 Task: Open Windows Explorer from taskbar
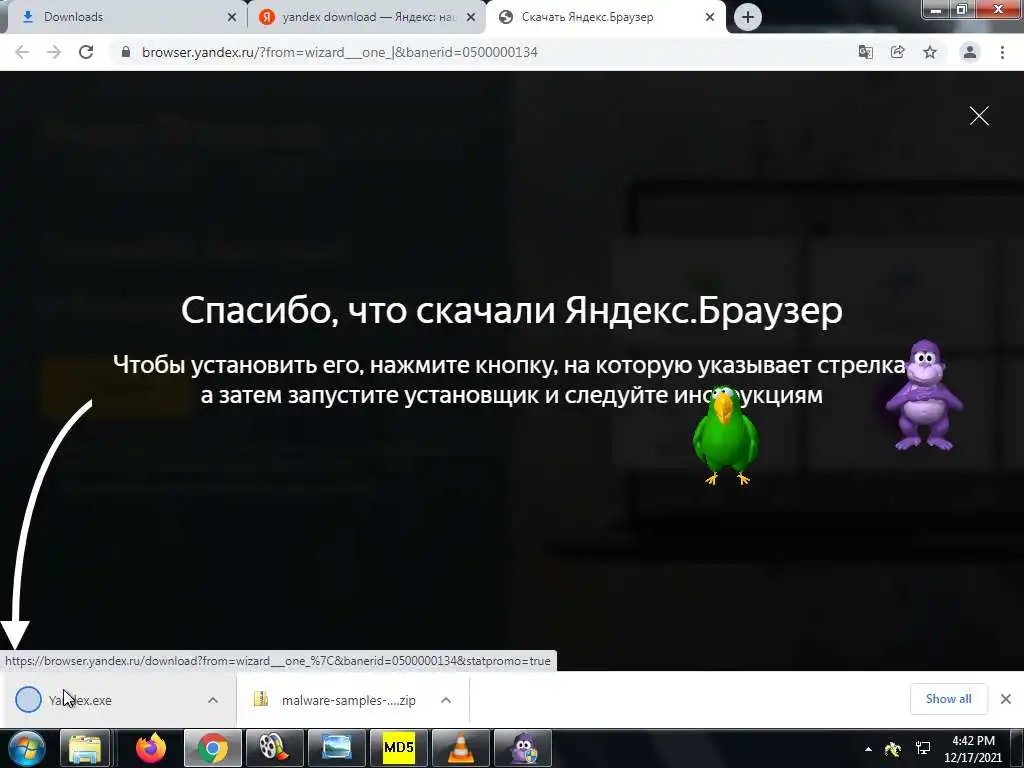click(x=85, y=748)
